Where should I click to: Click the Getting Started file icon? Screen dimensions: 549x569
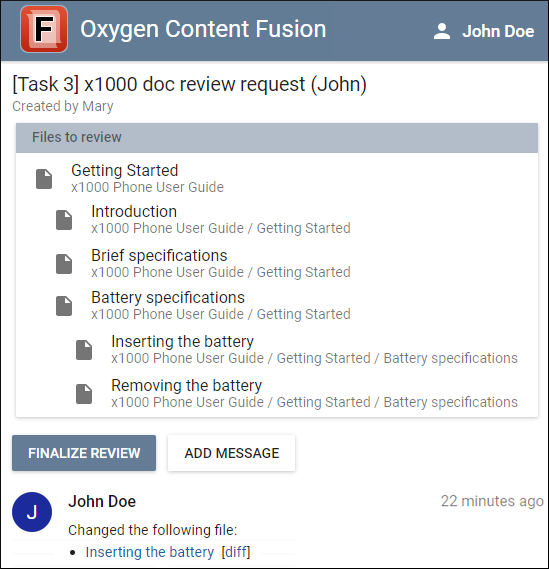pos(44,179)
